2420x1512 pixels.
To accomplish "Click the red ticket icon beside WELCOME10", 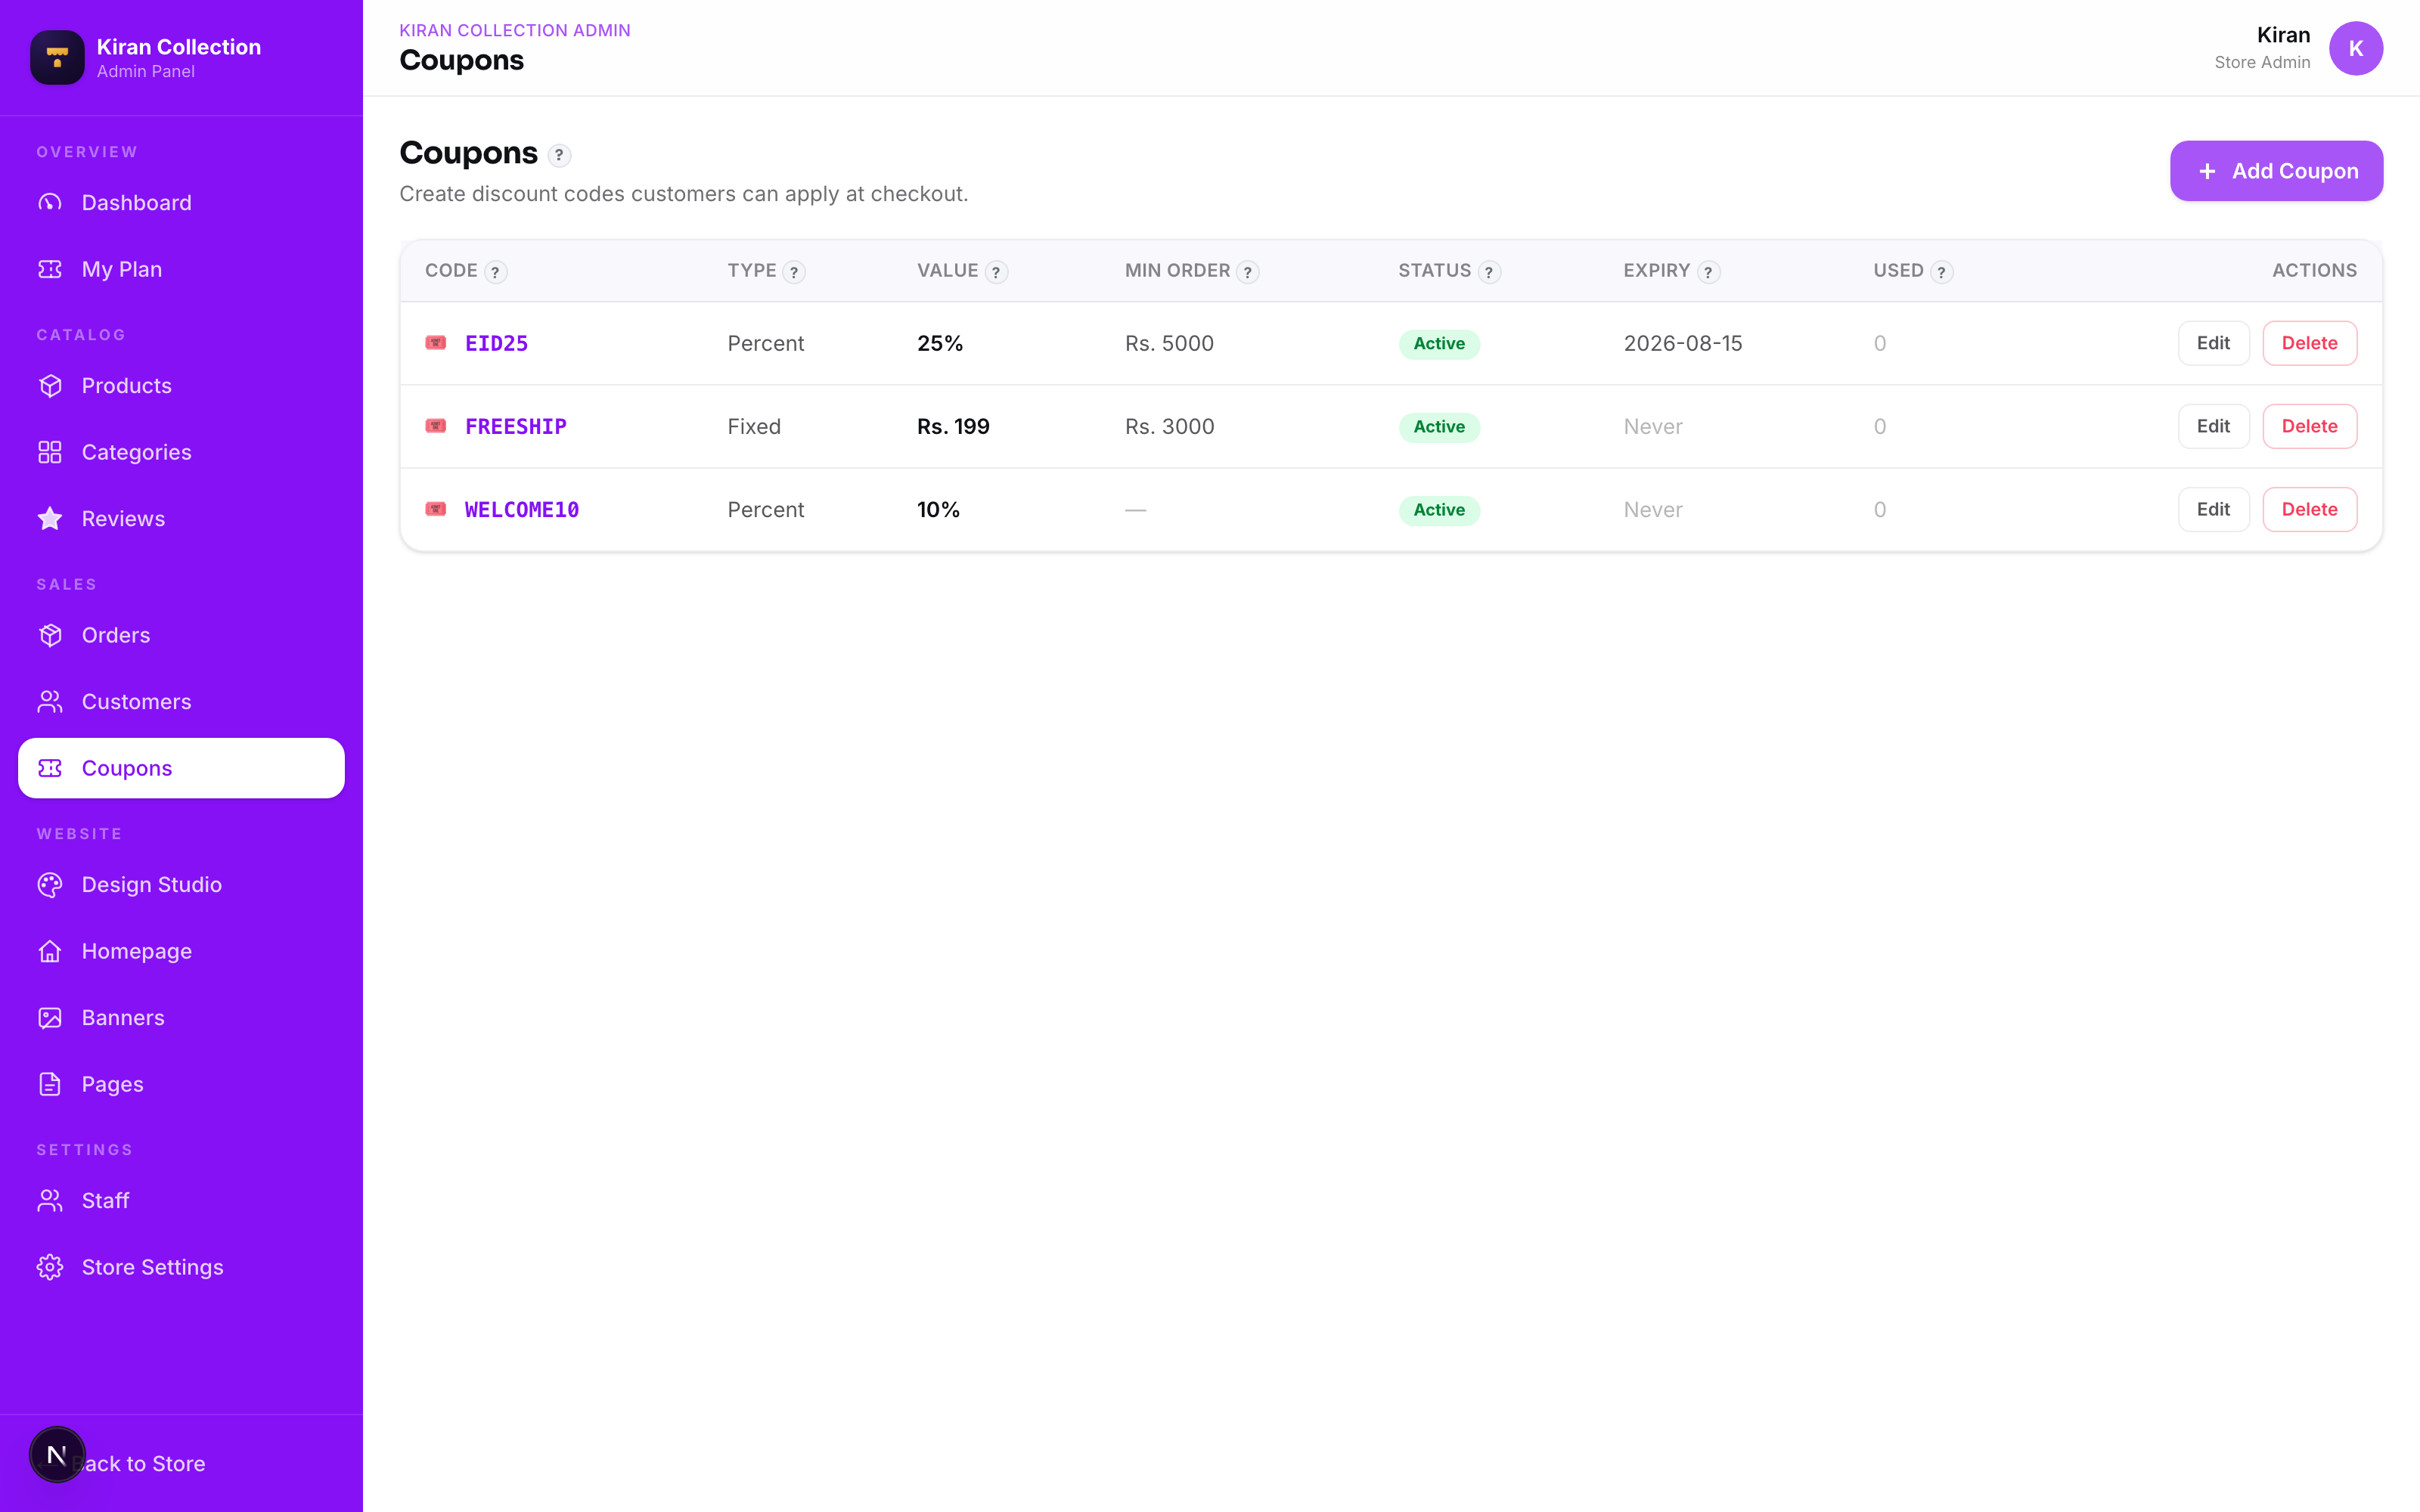I will [x=436, y=509].
